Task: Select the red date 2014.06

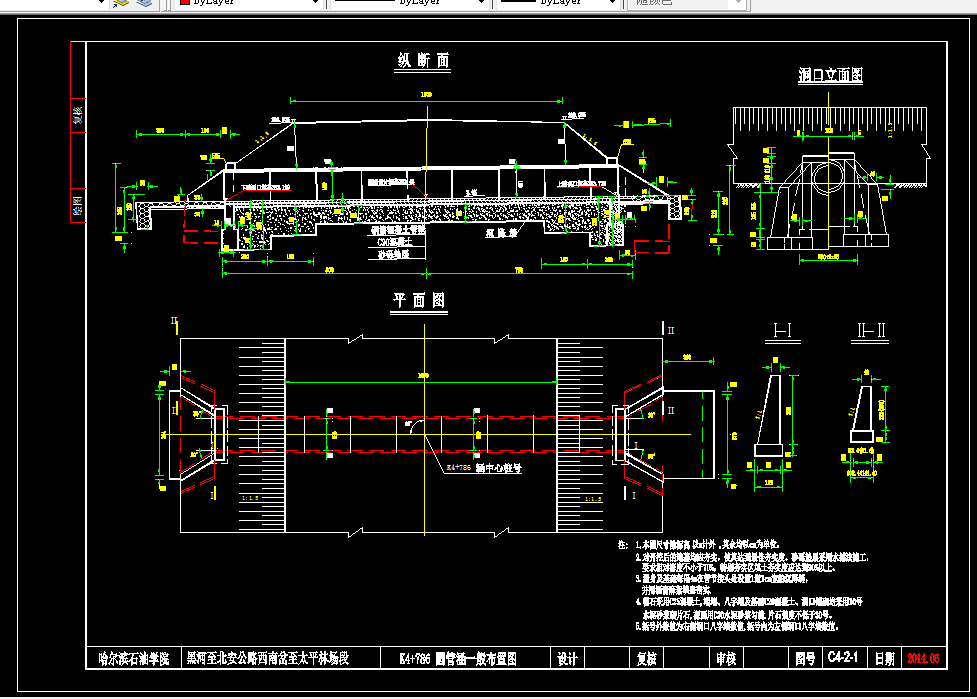Action: (923, 658)
